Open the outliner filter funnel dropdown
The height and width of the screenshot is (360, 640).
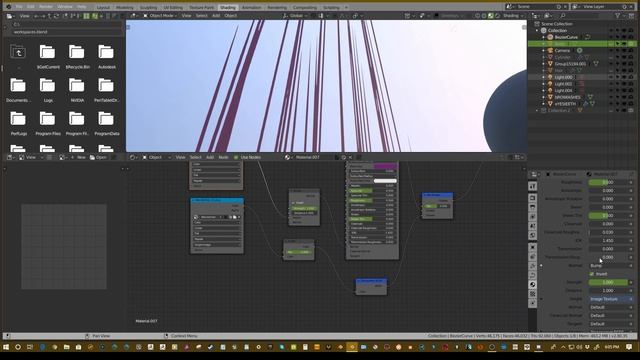click(x=619, y=16)
